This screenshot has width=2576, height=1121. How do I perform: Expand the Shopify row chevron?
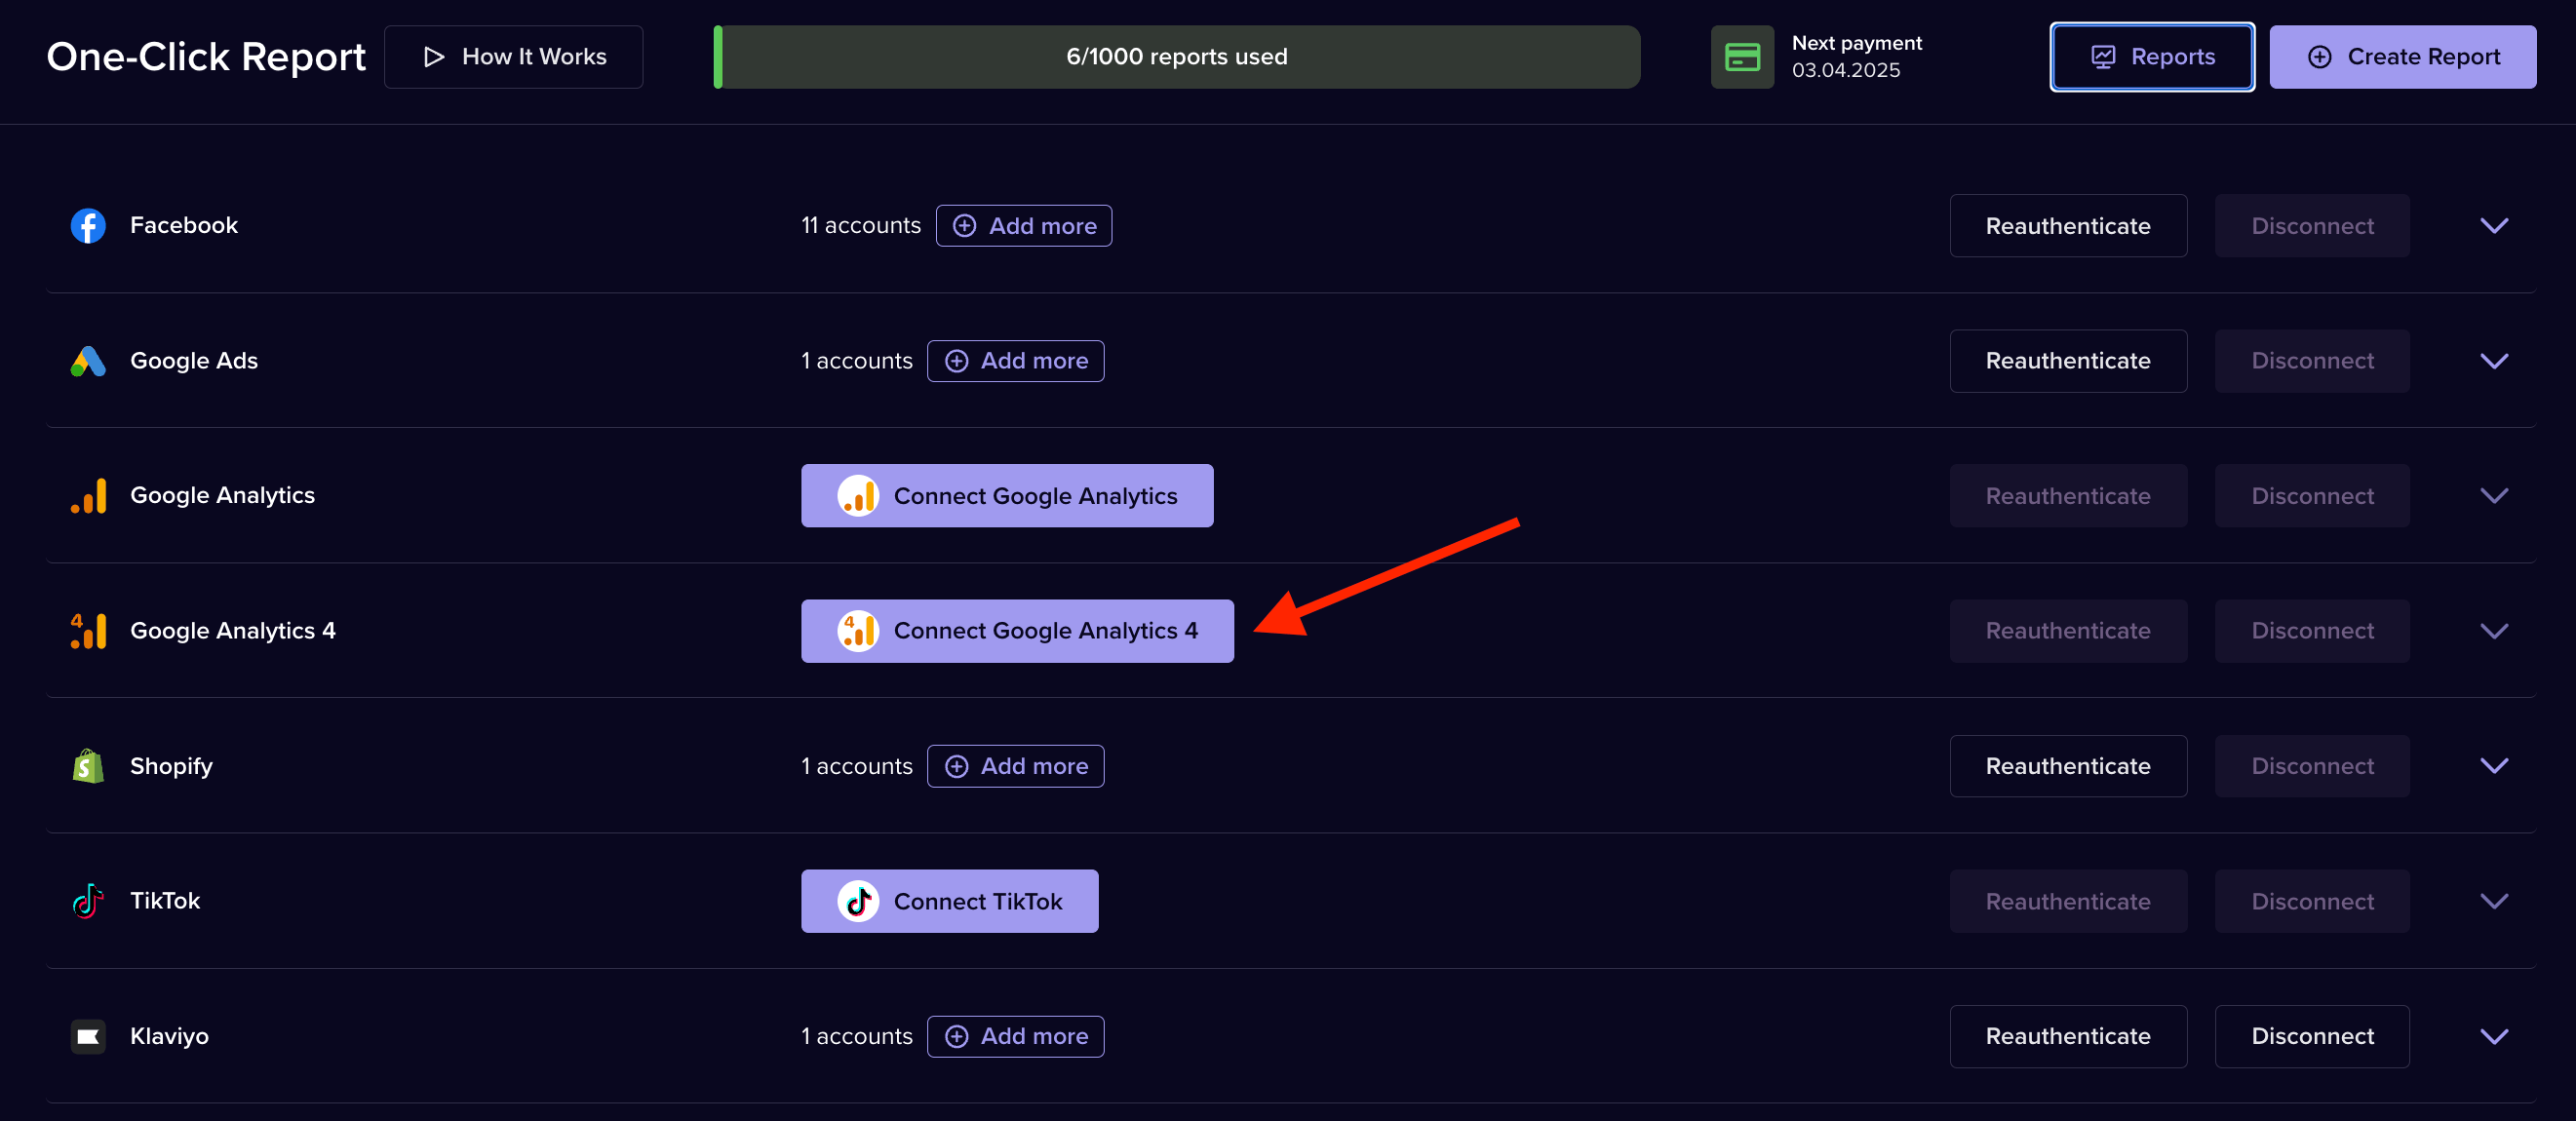click(x=2494, y=766)
